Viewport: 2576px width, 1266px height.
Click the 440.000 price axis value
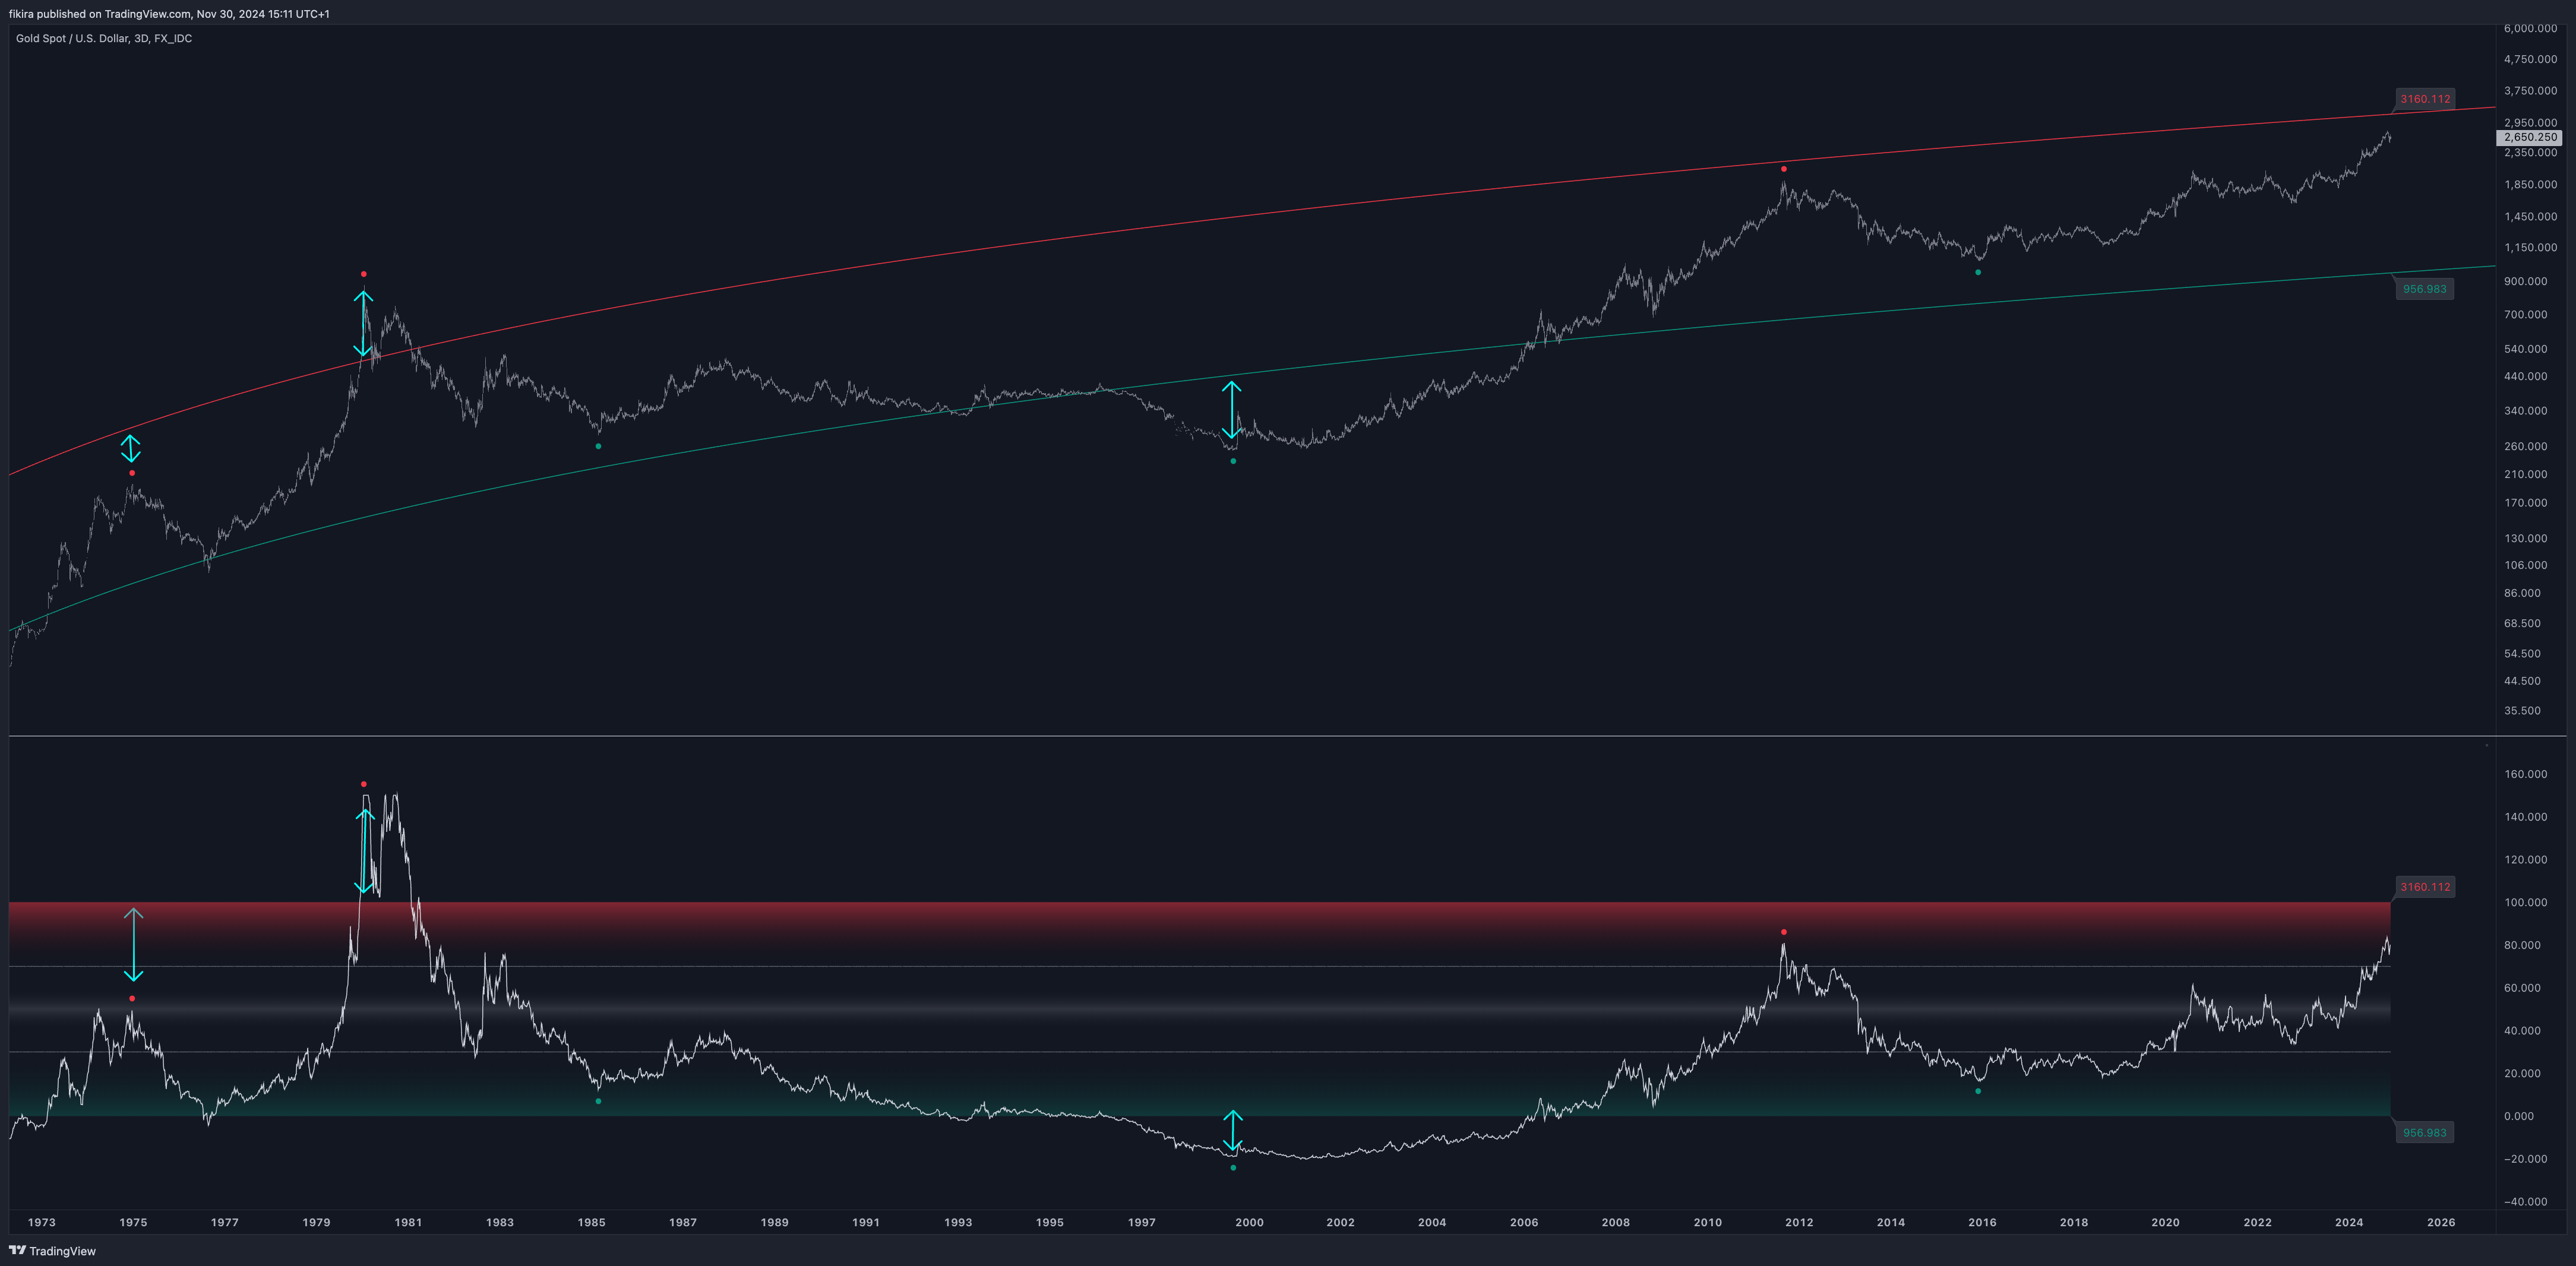(x=2526, y=377)
